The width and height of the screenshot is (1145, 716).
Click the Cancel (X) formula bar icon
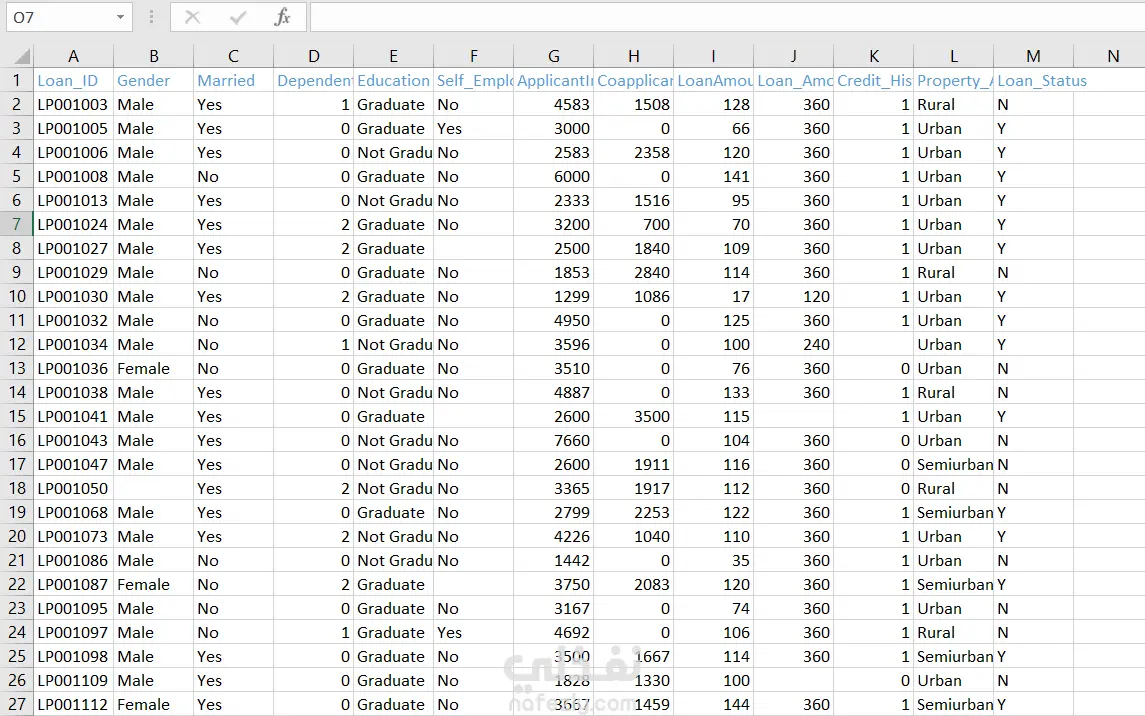tap(193, 17)
